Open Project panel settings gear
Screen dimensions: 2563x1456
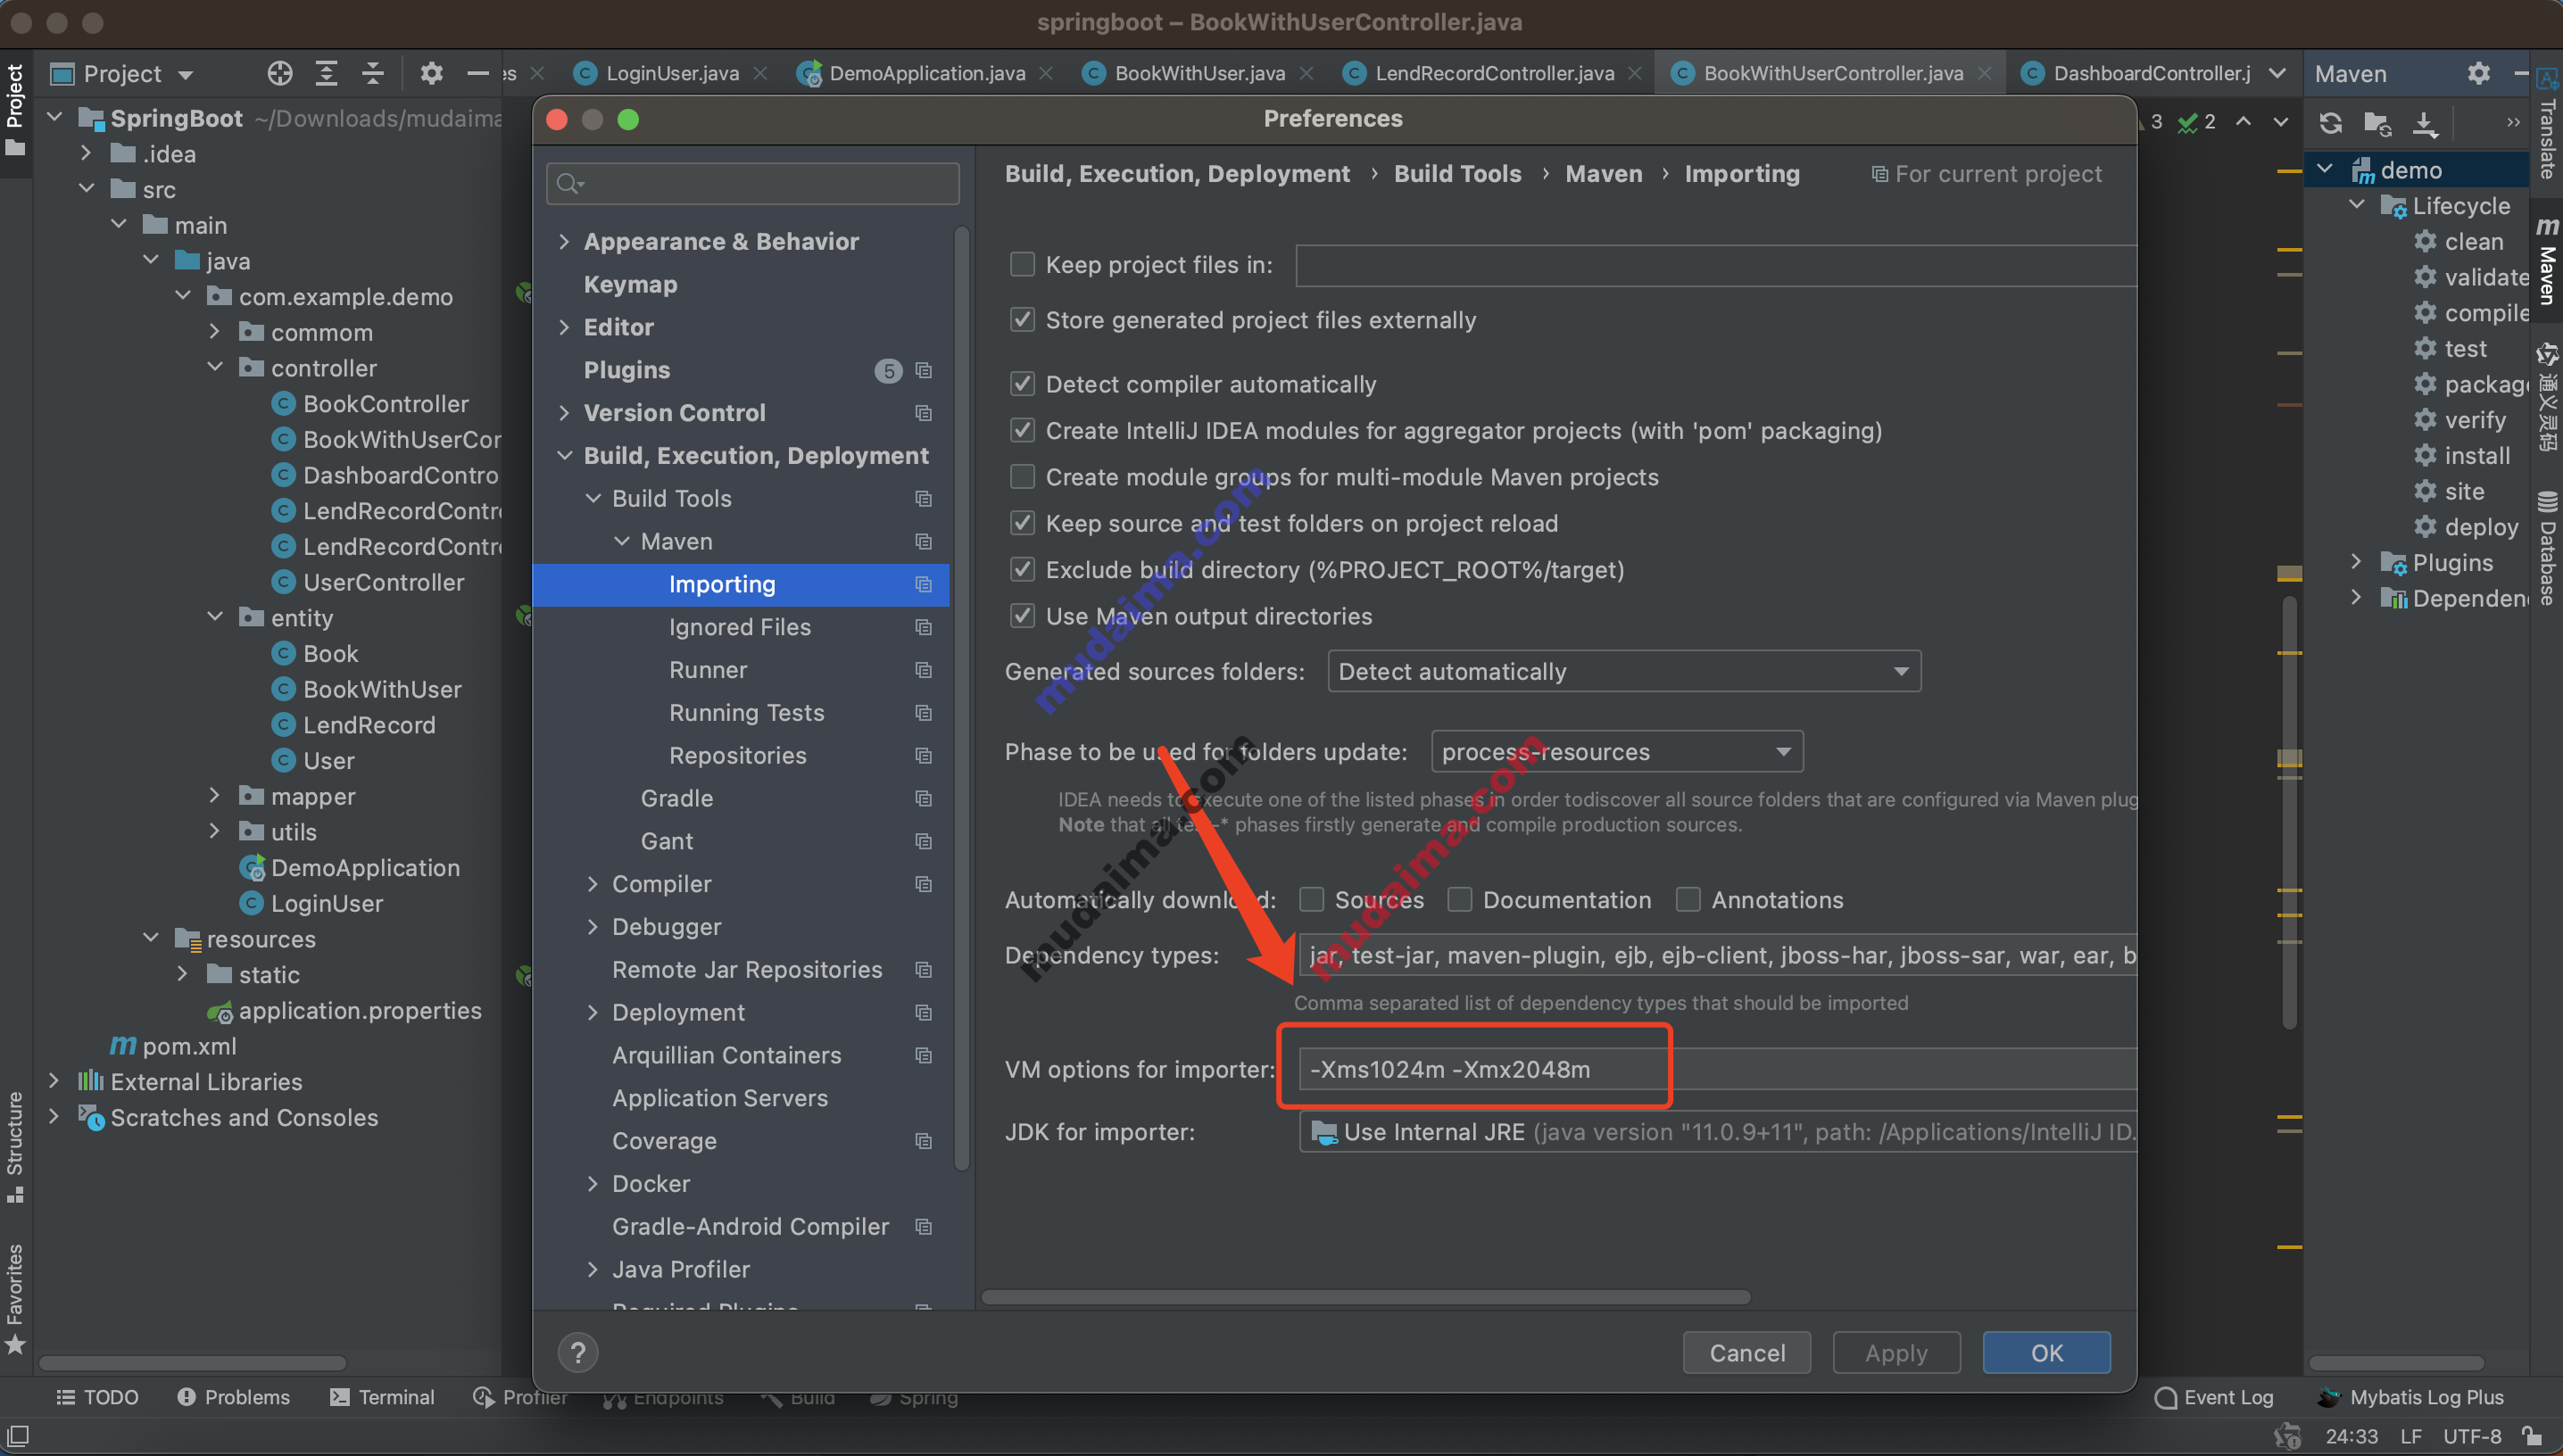431,73
